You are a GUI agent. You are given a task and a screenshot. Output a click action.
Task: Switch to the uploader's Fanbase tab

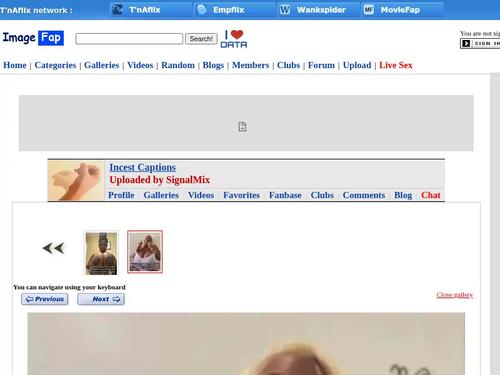[285, 195]
